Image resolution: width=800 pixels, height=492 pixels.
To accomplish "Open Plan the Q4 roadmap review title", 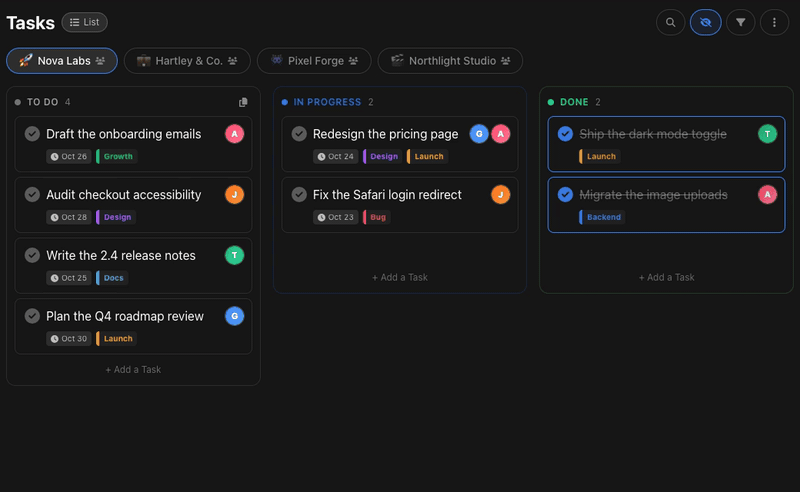I will (x=125, y=316).
